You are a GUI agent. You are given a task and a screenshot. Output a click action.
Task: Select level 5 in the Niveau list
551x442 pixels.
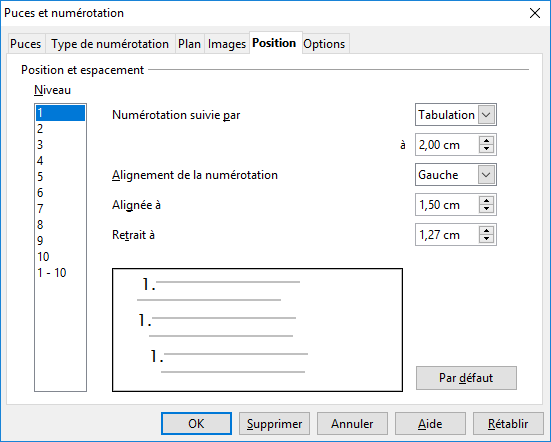coord(60,176)
